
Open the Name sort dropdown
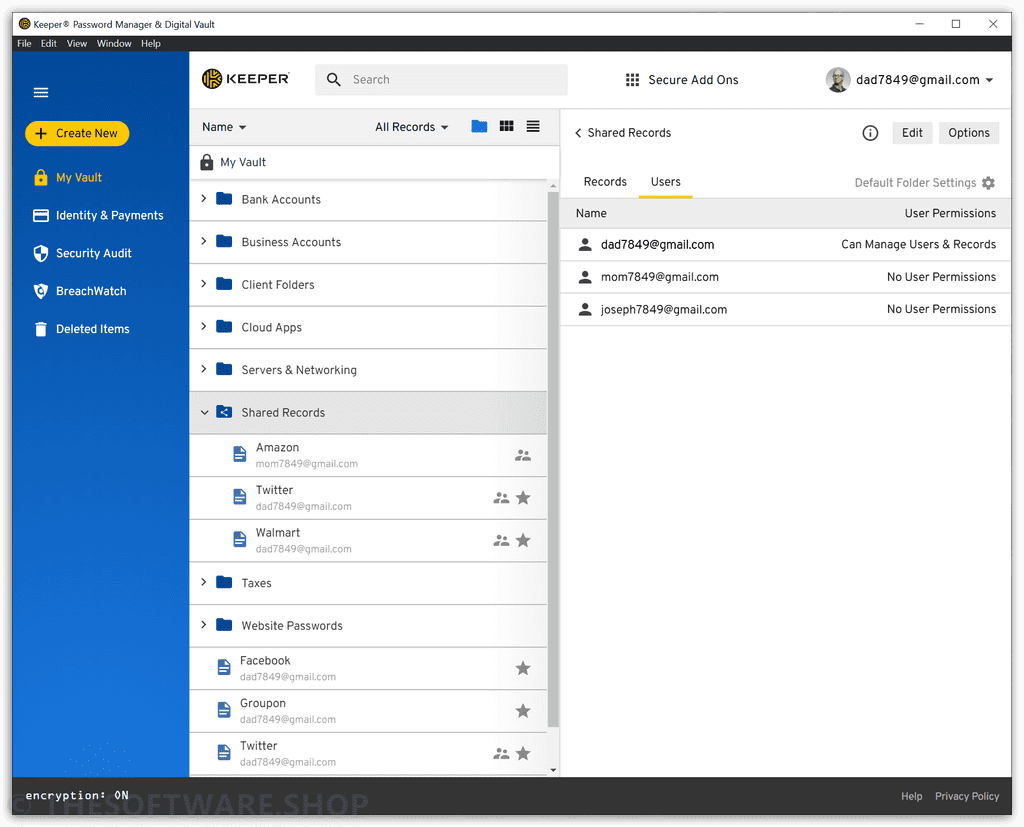tap(224, 127)
